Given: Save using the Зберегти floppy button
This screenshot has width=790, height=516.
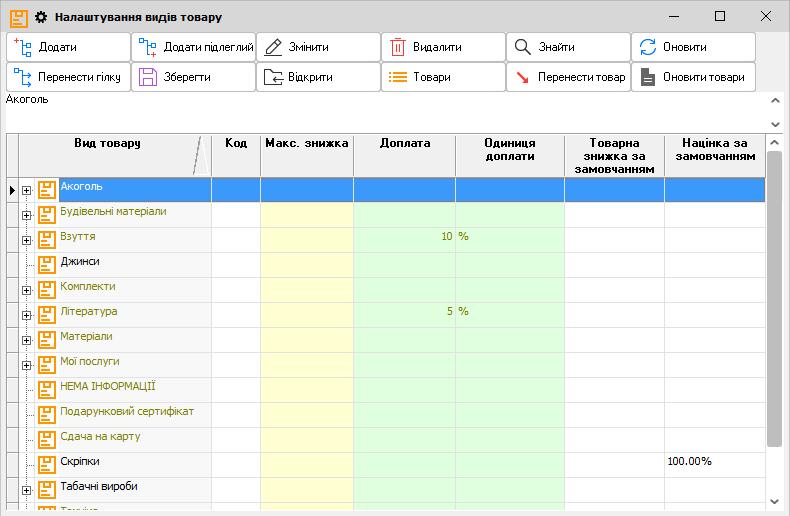Looking at the screenshot, I should [x=193, y=77].
